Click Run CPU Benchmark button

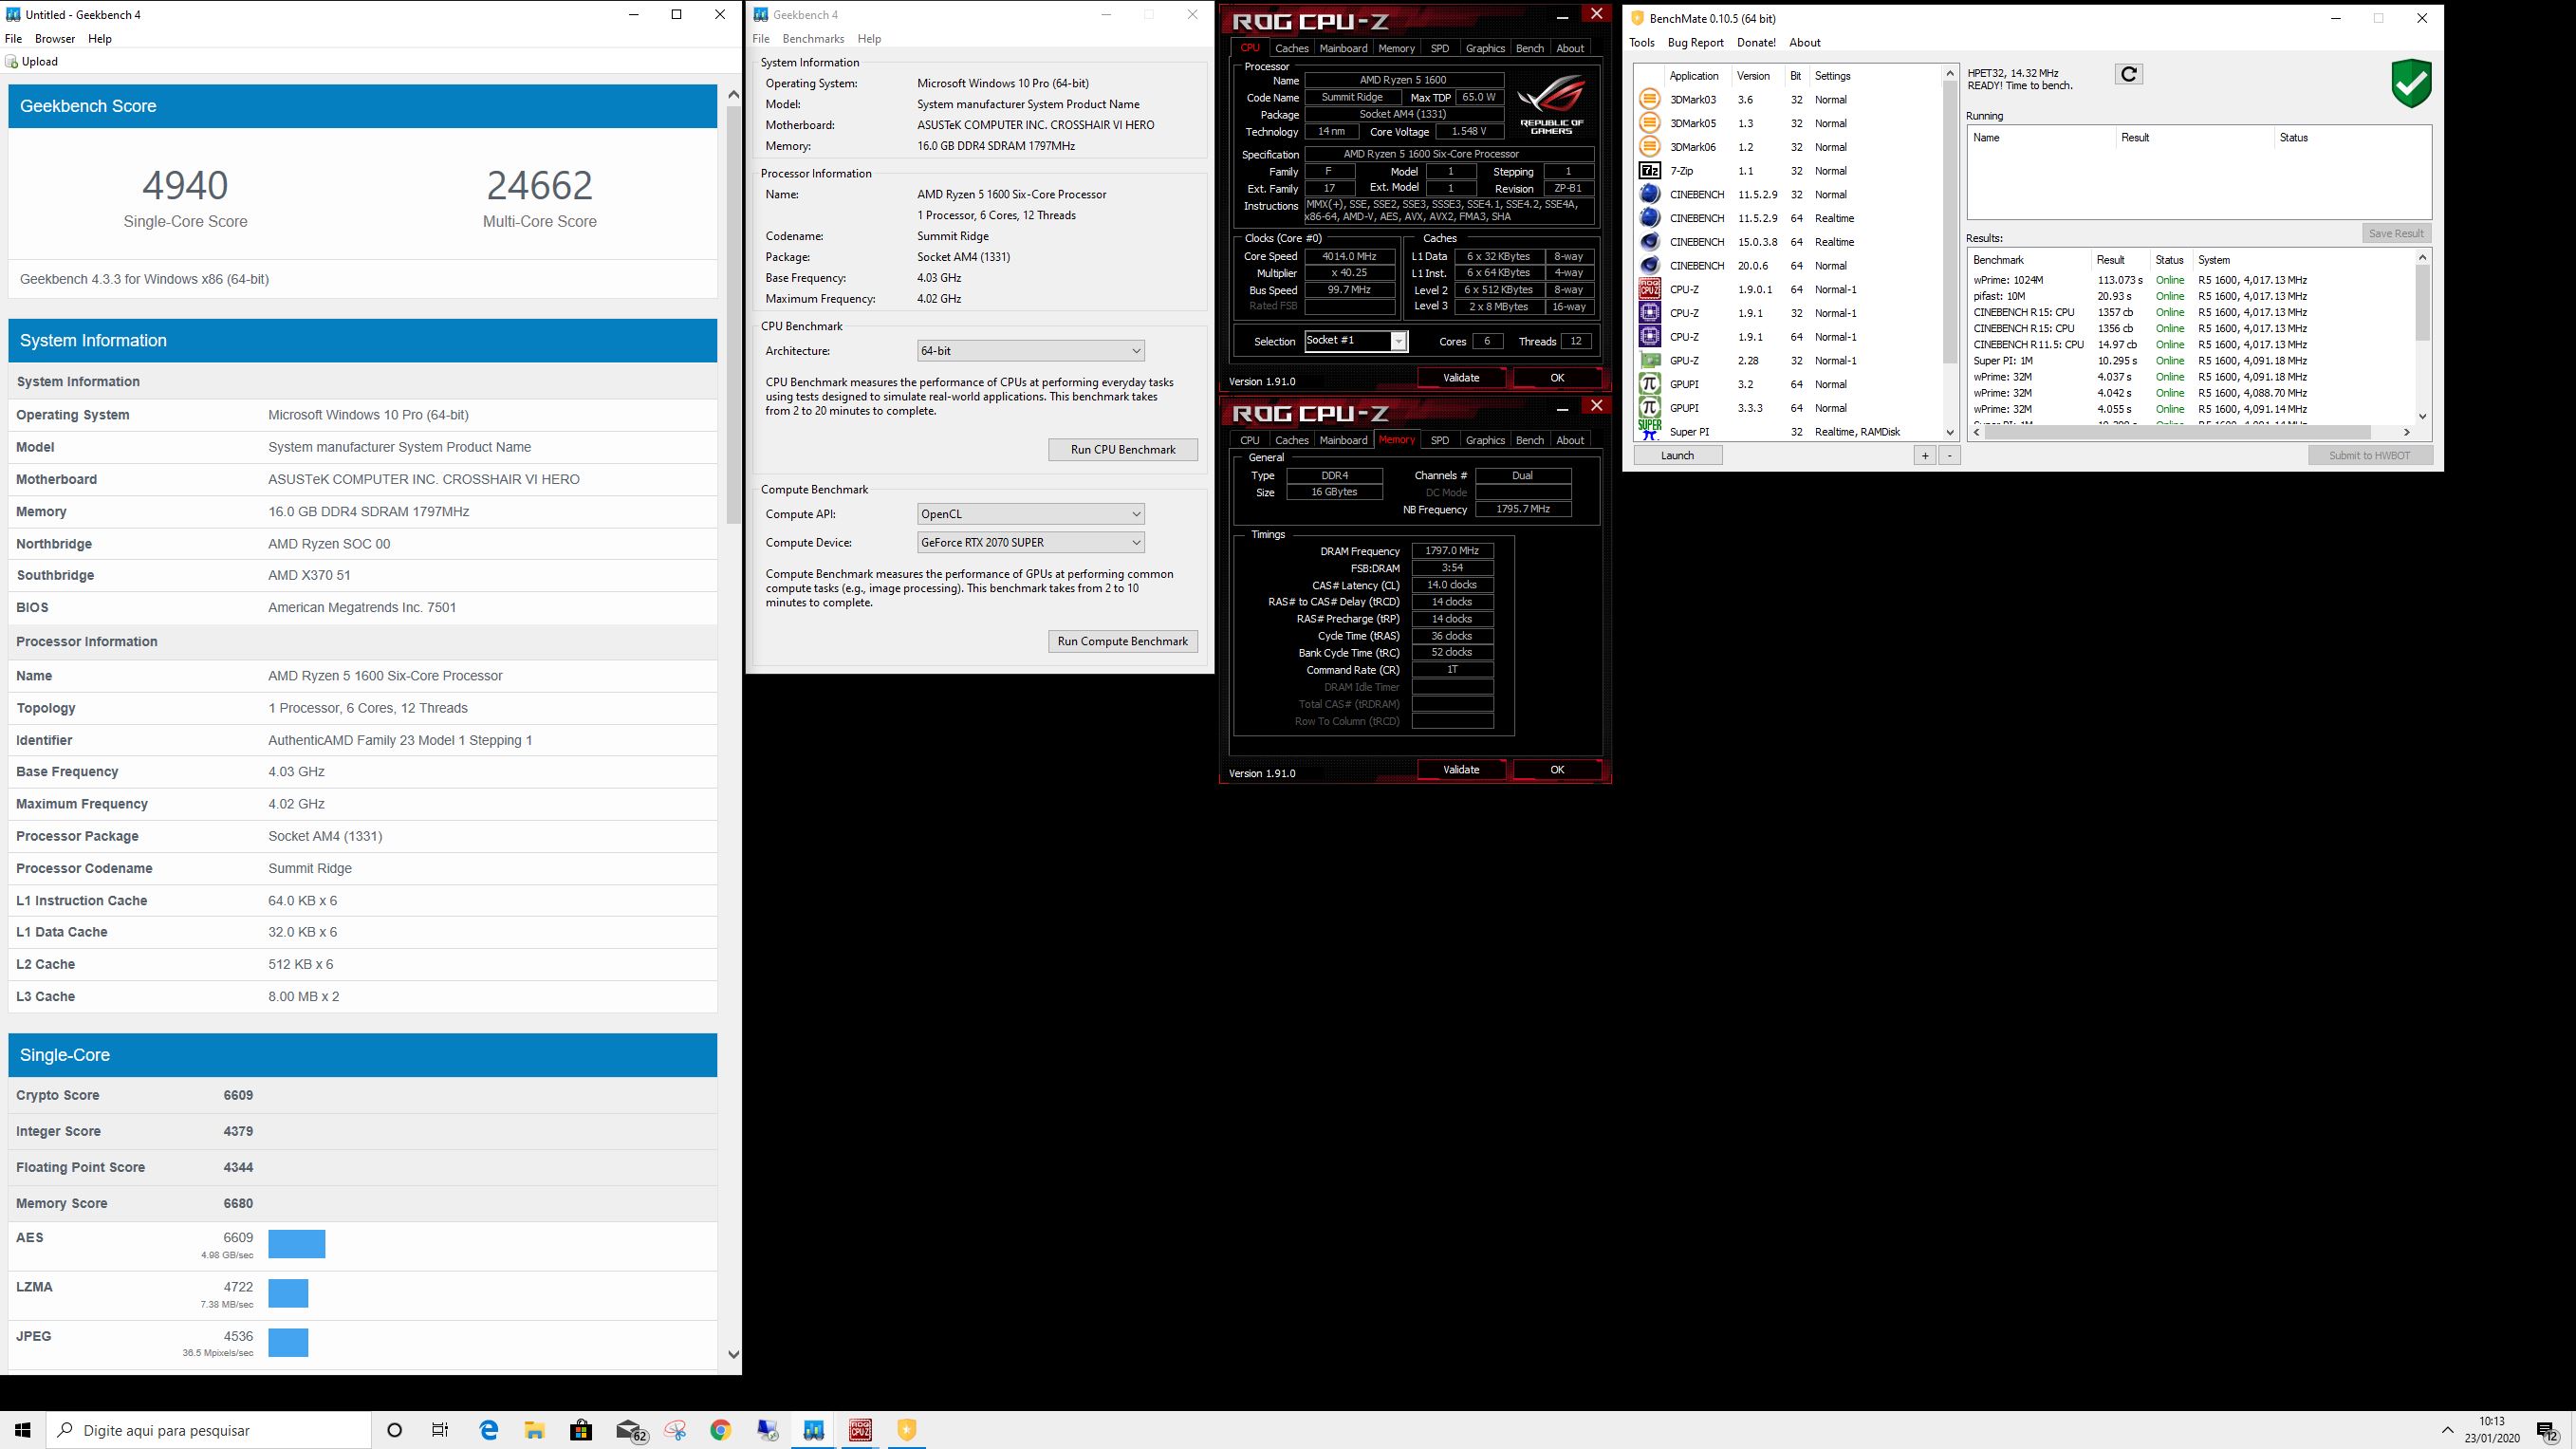1123,449
